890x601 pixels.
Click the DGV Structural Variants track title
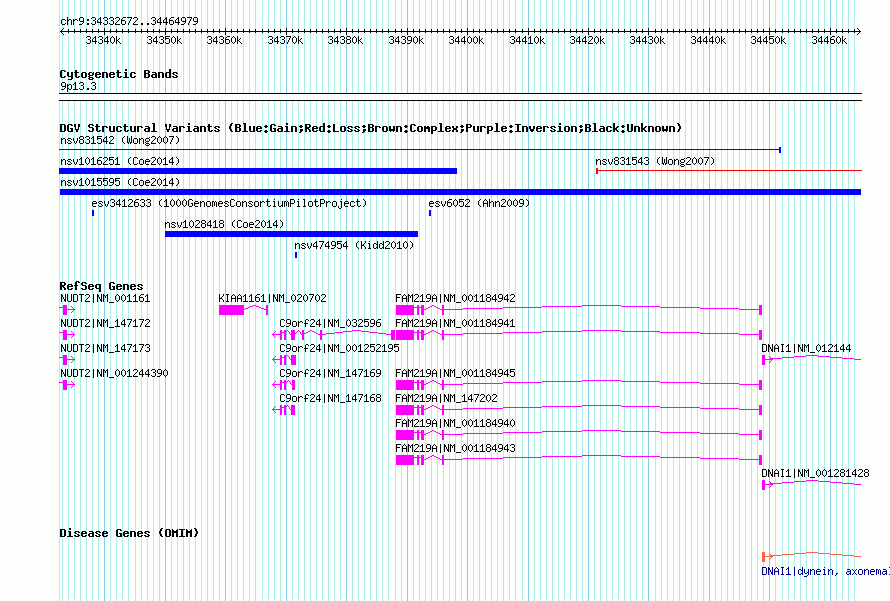coord(371,128)
